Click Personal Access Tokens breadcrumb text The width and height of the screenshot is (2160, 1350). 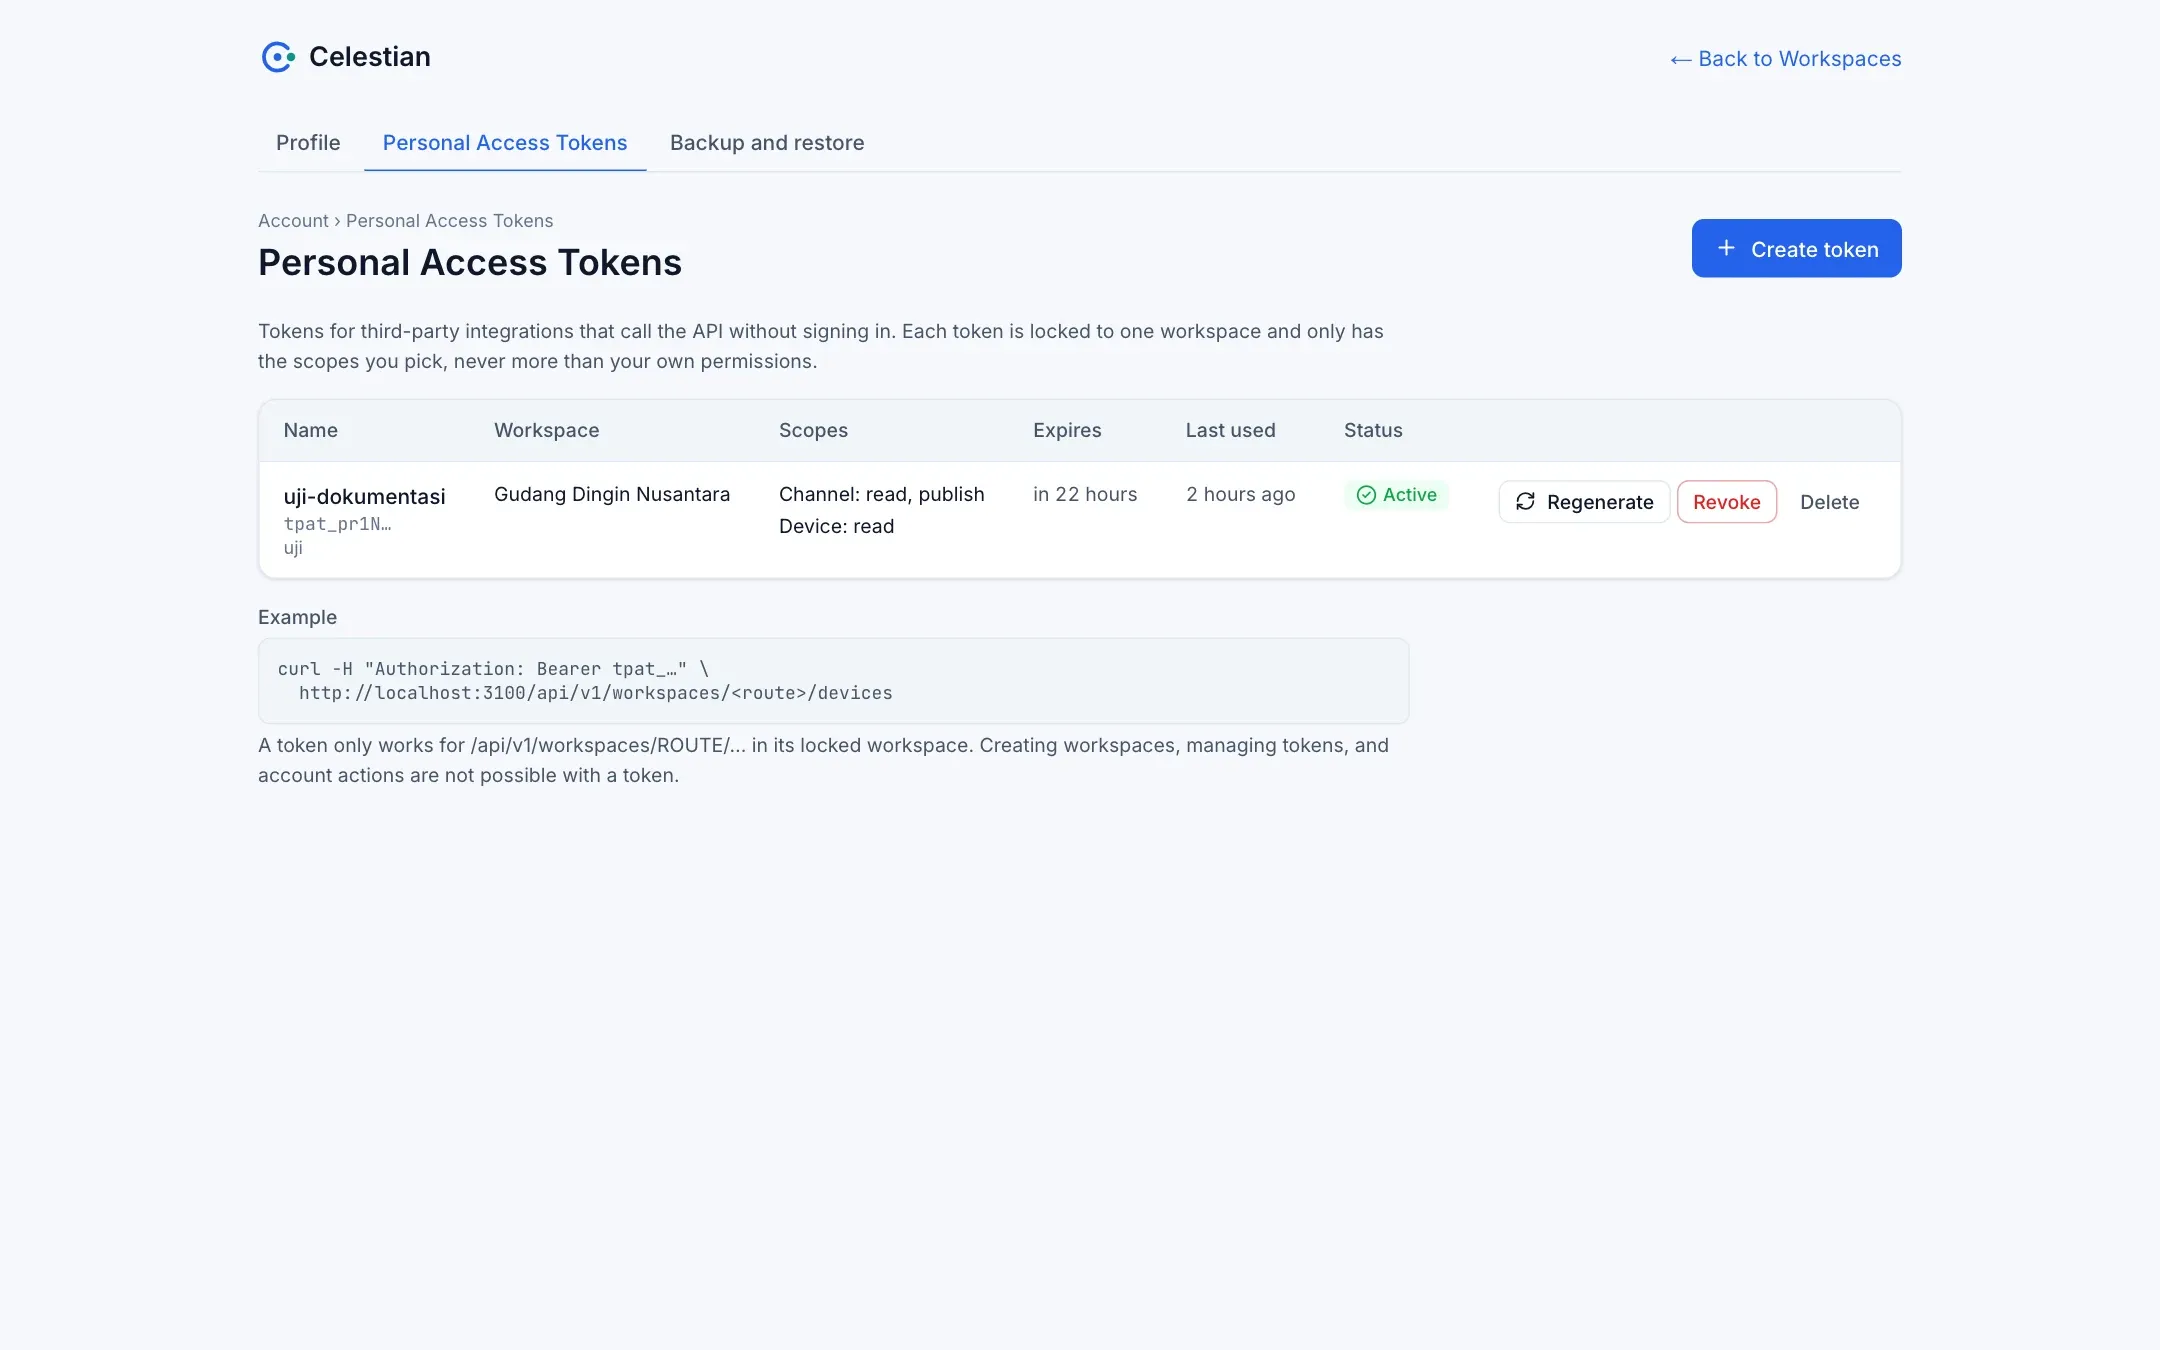[x=449, y=221]
